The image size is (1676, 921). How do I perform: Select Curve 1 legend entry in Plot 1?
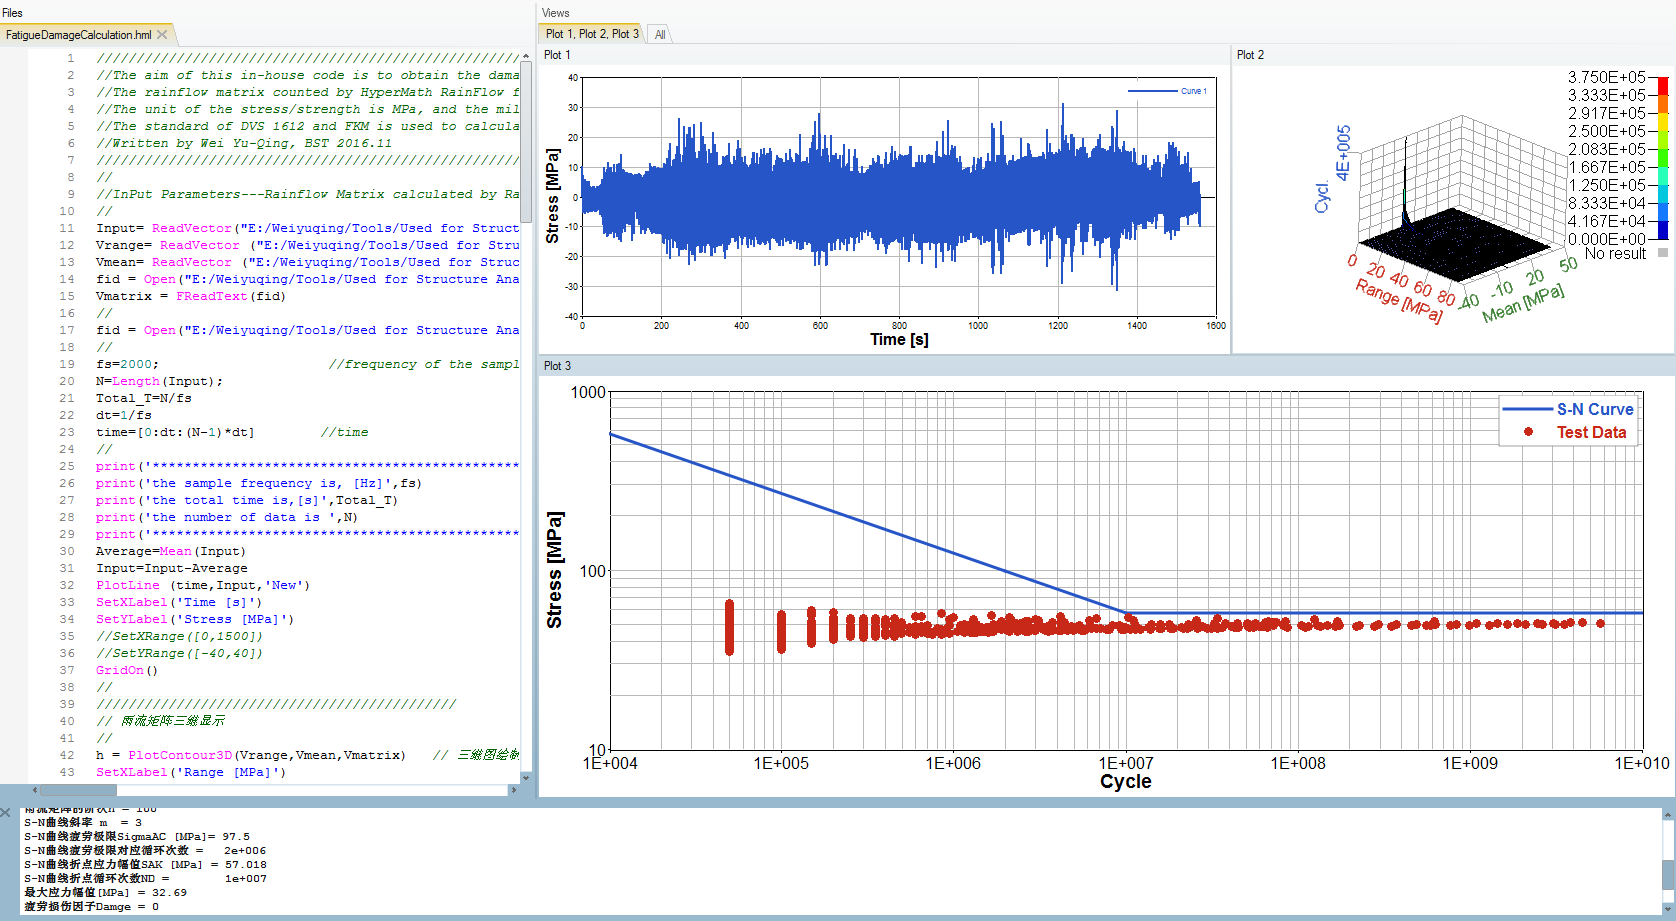1167,91
